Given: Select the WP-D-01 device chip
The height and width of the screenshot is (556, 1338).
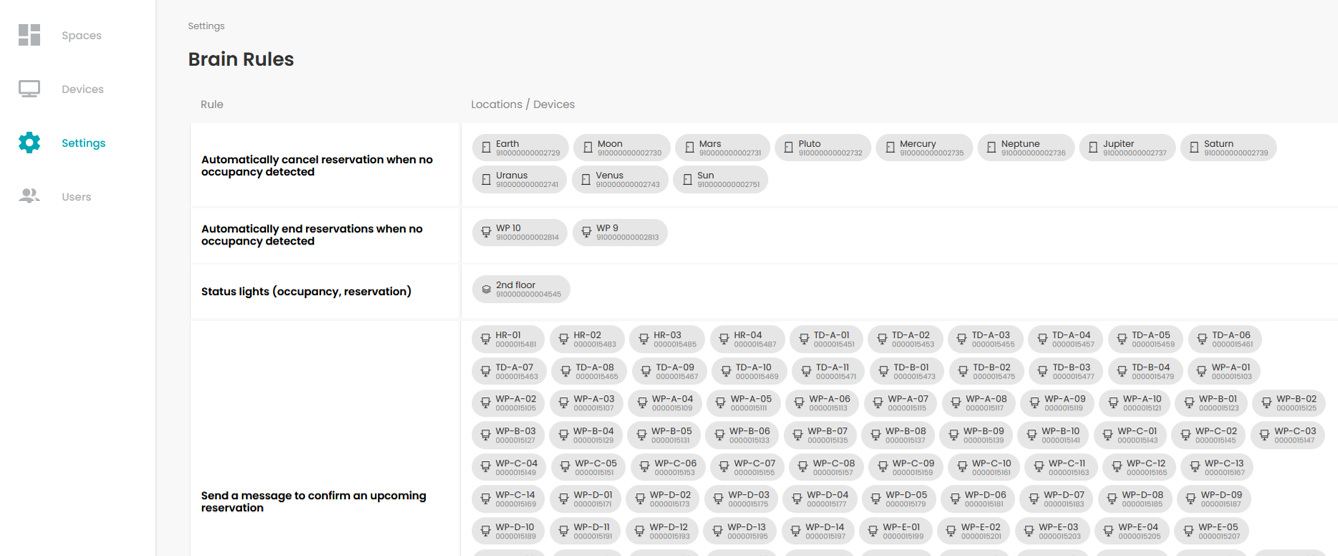Looking at the screenshot, I should 586,499.
